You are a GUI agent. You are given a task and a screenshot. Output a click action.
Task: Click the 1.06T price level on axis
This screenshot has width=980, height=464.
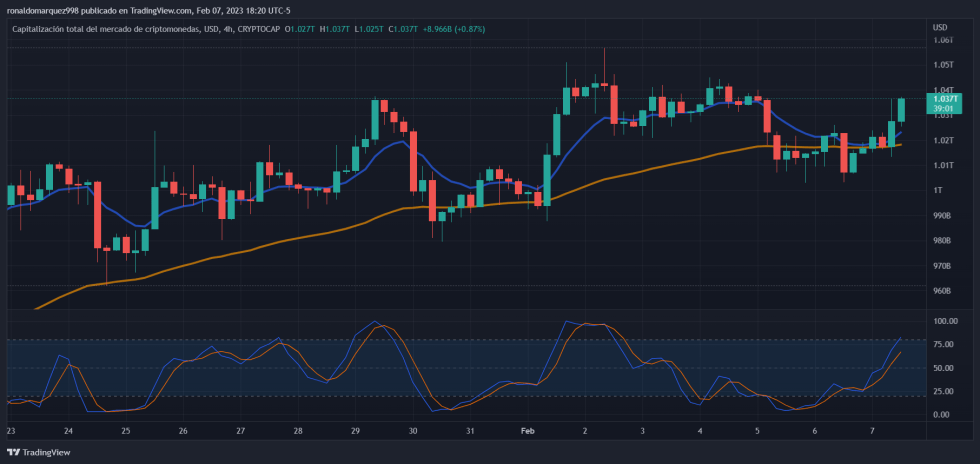point(942,40)
